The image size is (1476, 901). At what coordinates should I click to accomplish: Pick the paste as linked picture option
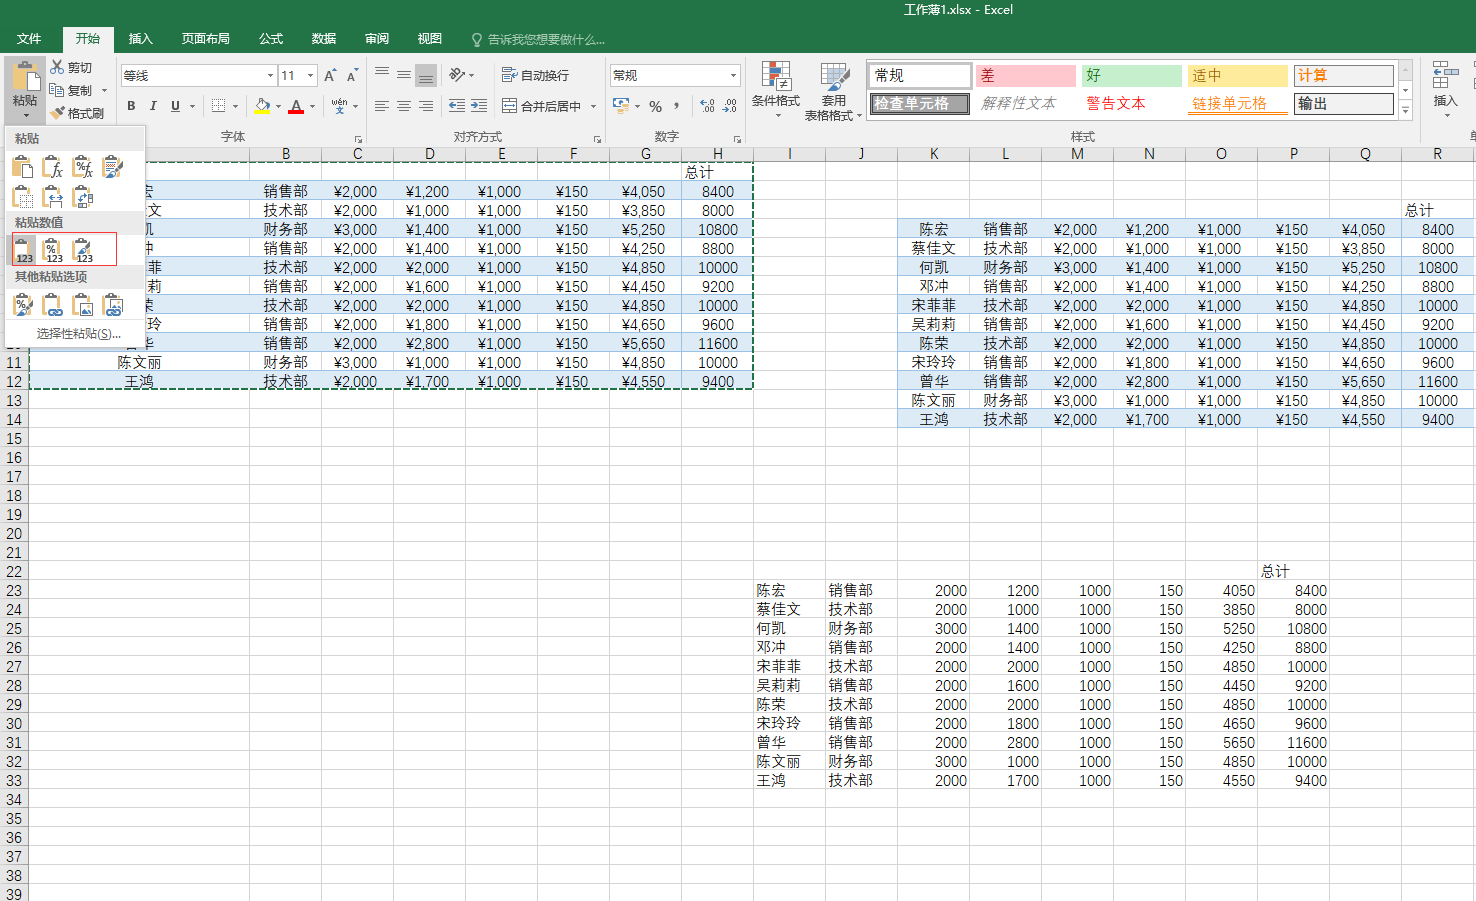(x=113, y=305)
